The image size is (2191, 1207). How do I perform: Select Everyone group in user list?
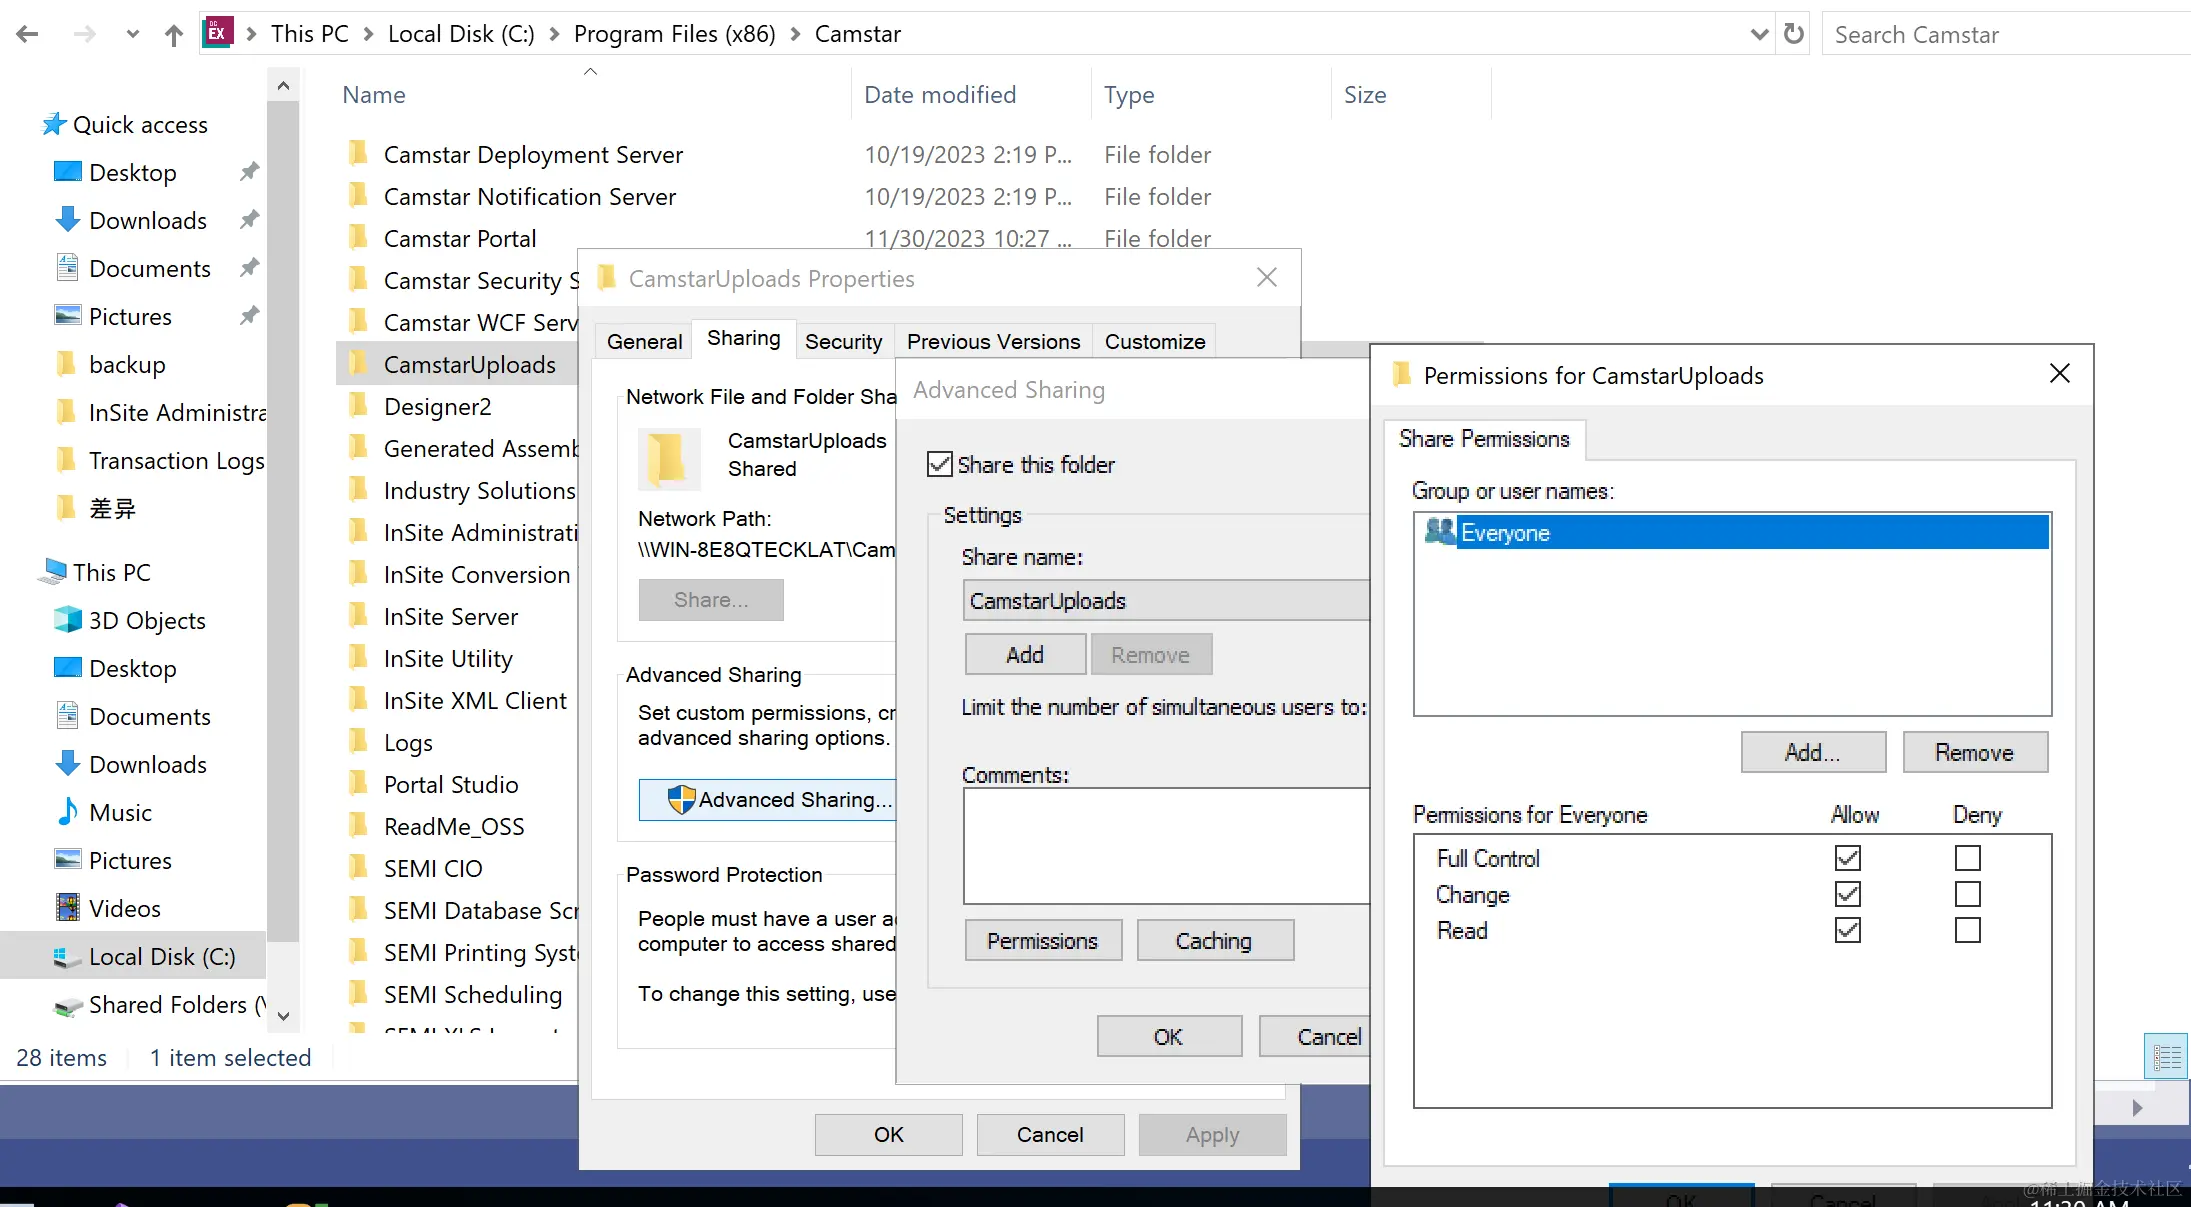tap(1504, 532)
